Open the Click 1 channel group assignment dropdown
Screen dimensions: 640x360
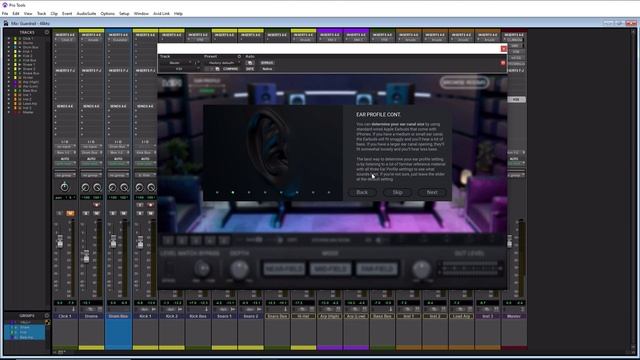click(64, 175)
